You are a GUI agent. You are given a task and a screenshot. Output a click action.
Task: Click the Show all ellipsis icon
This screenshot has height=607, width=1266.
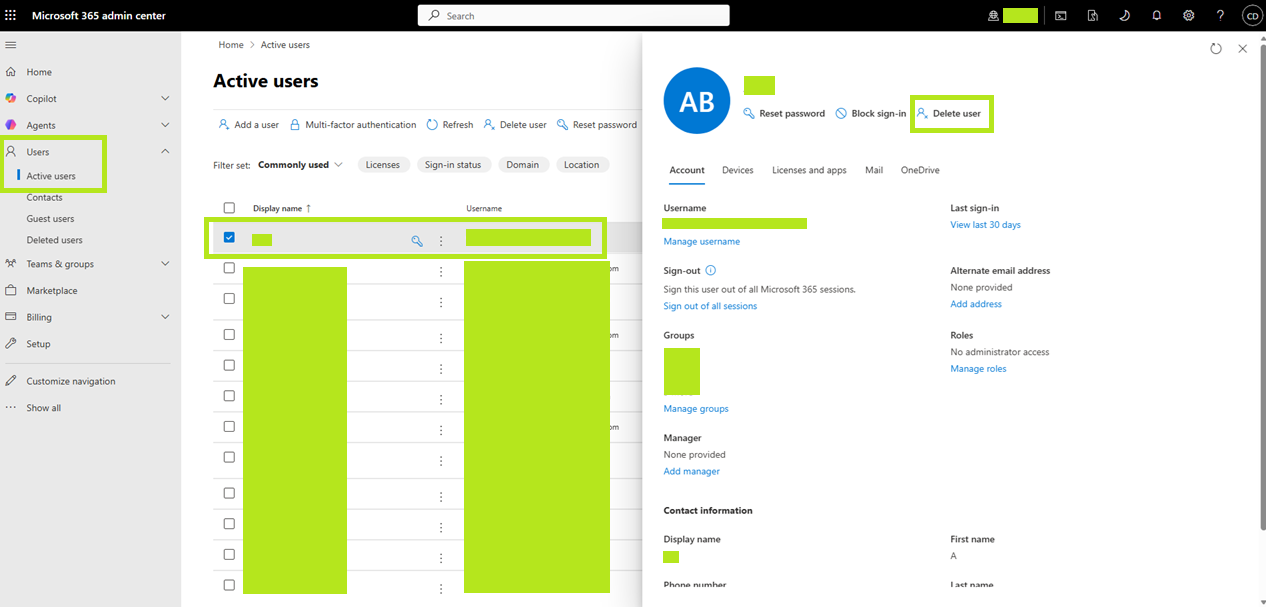pyautogui.click(x=11, y=408)
